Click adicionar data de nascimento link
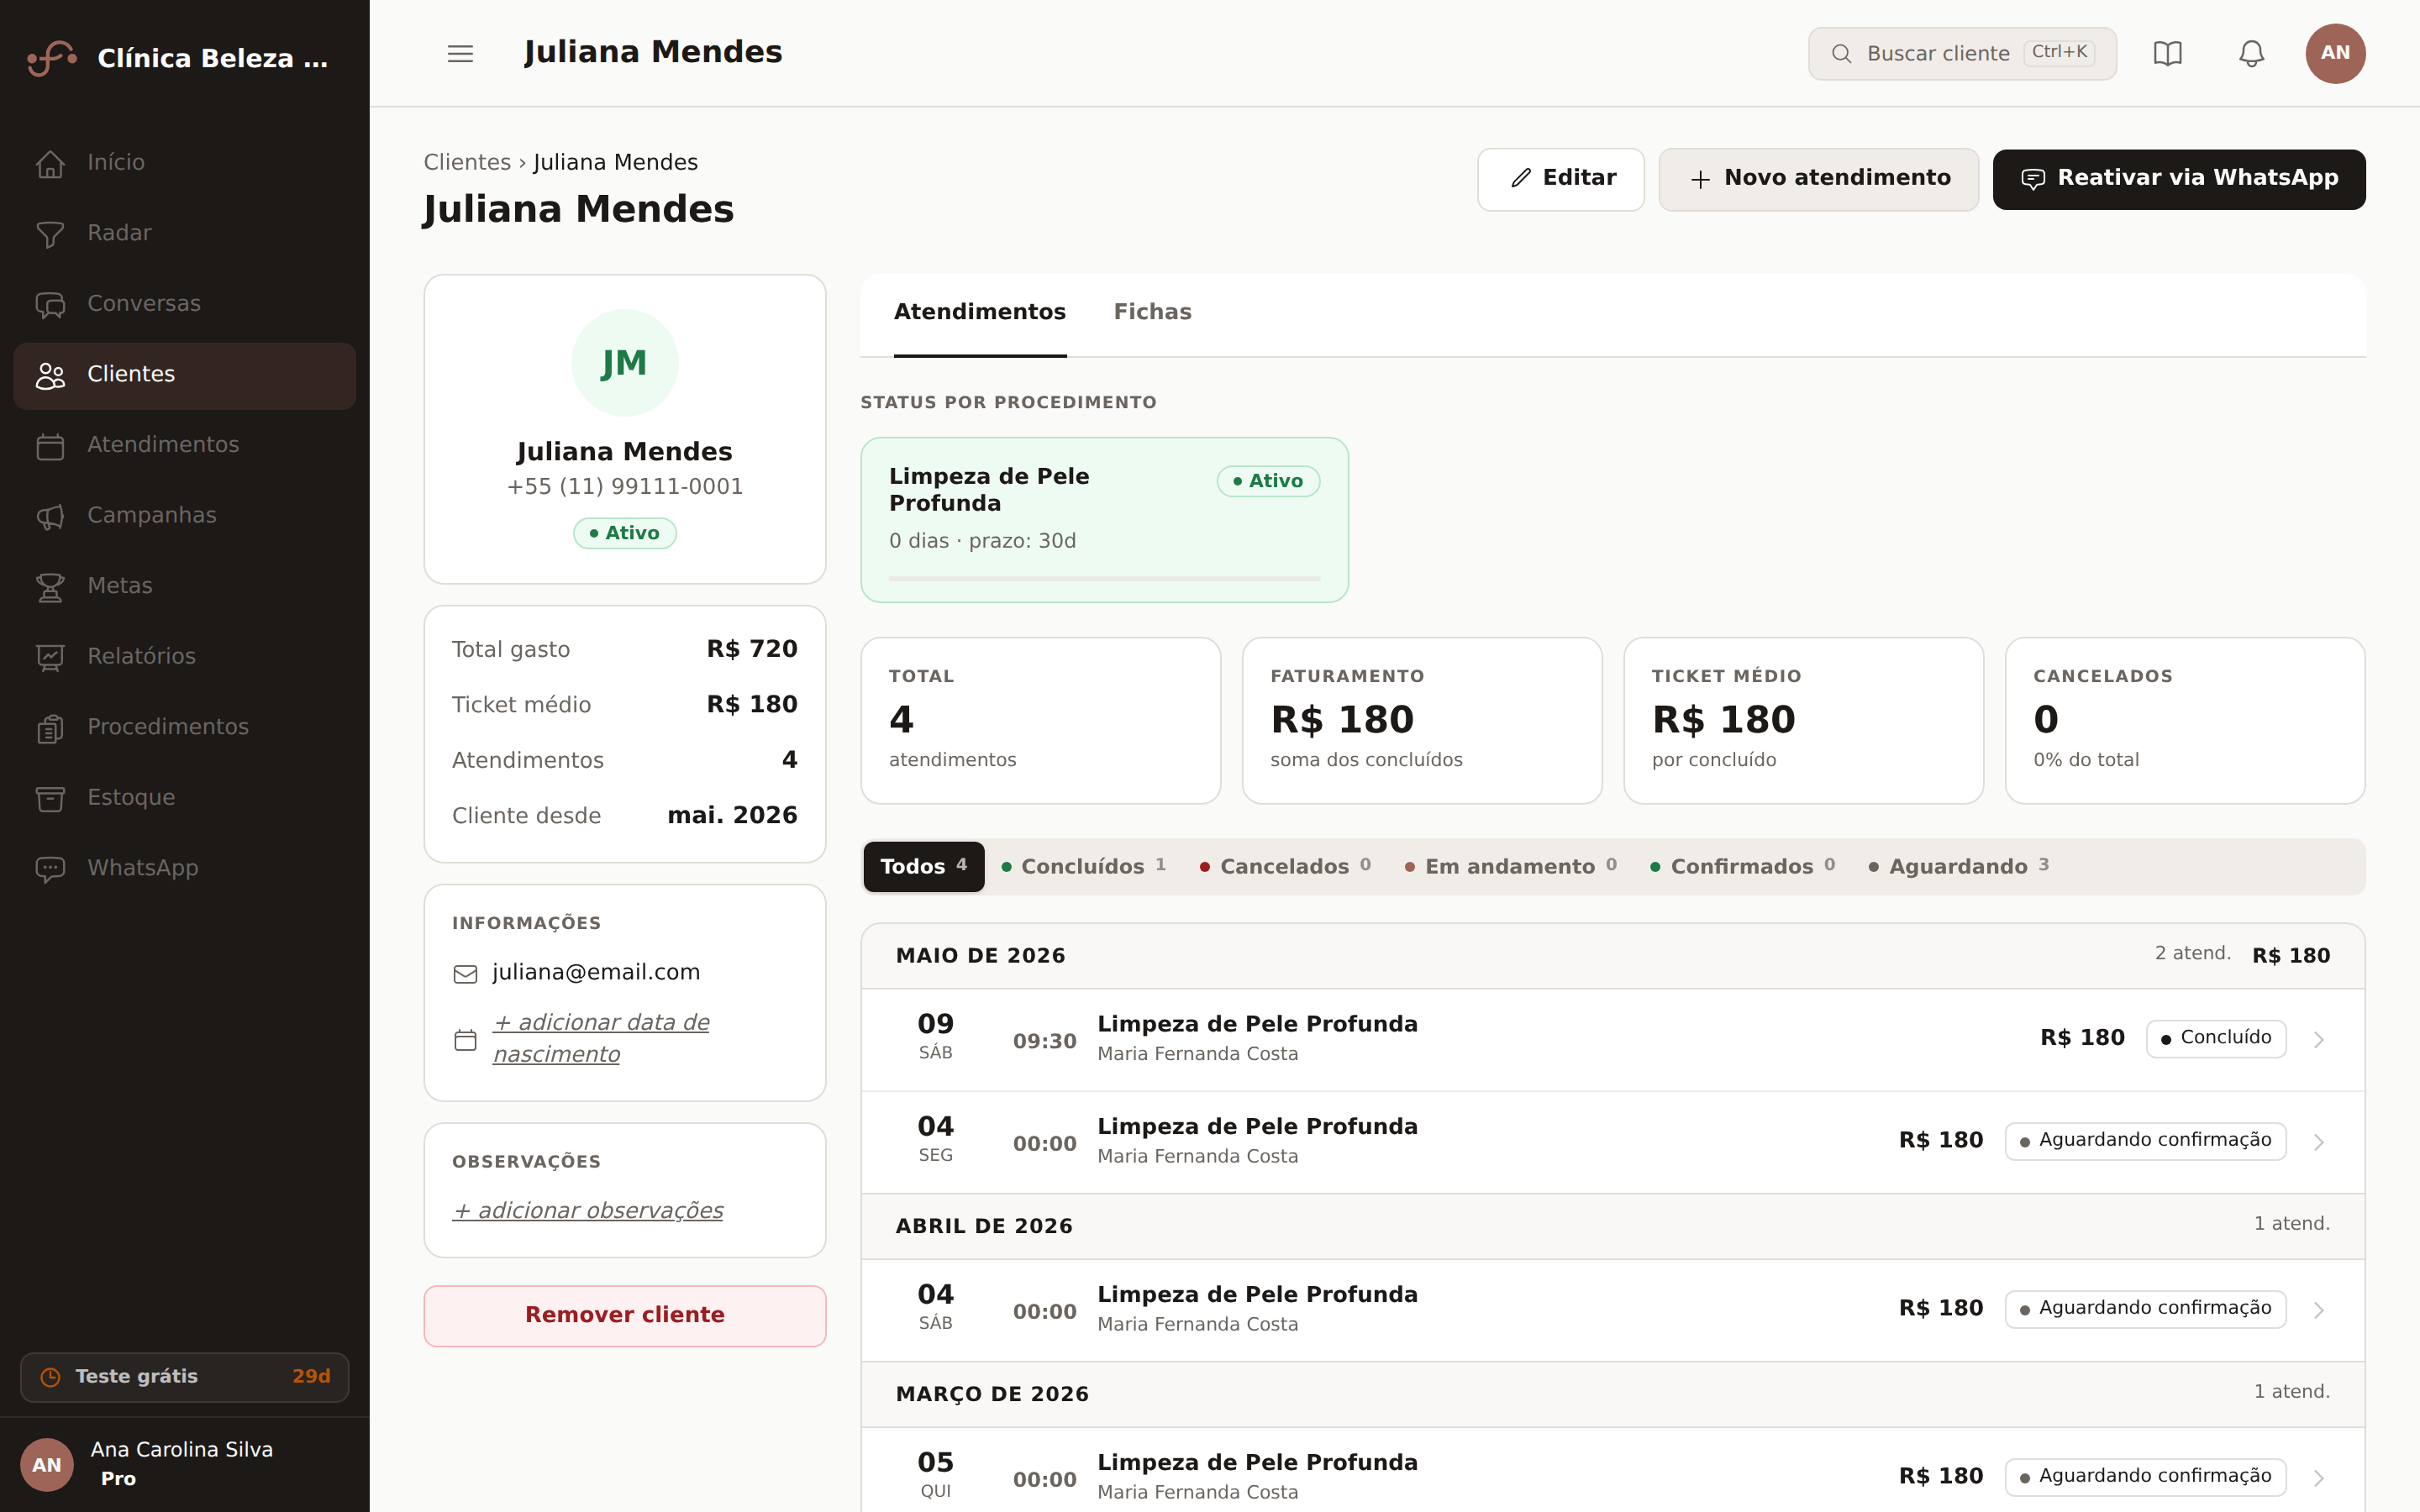Viewport: 2420px width, 1512px height. [x=601, y=1038]
